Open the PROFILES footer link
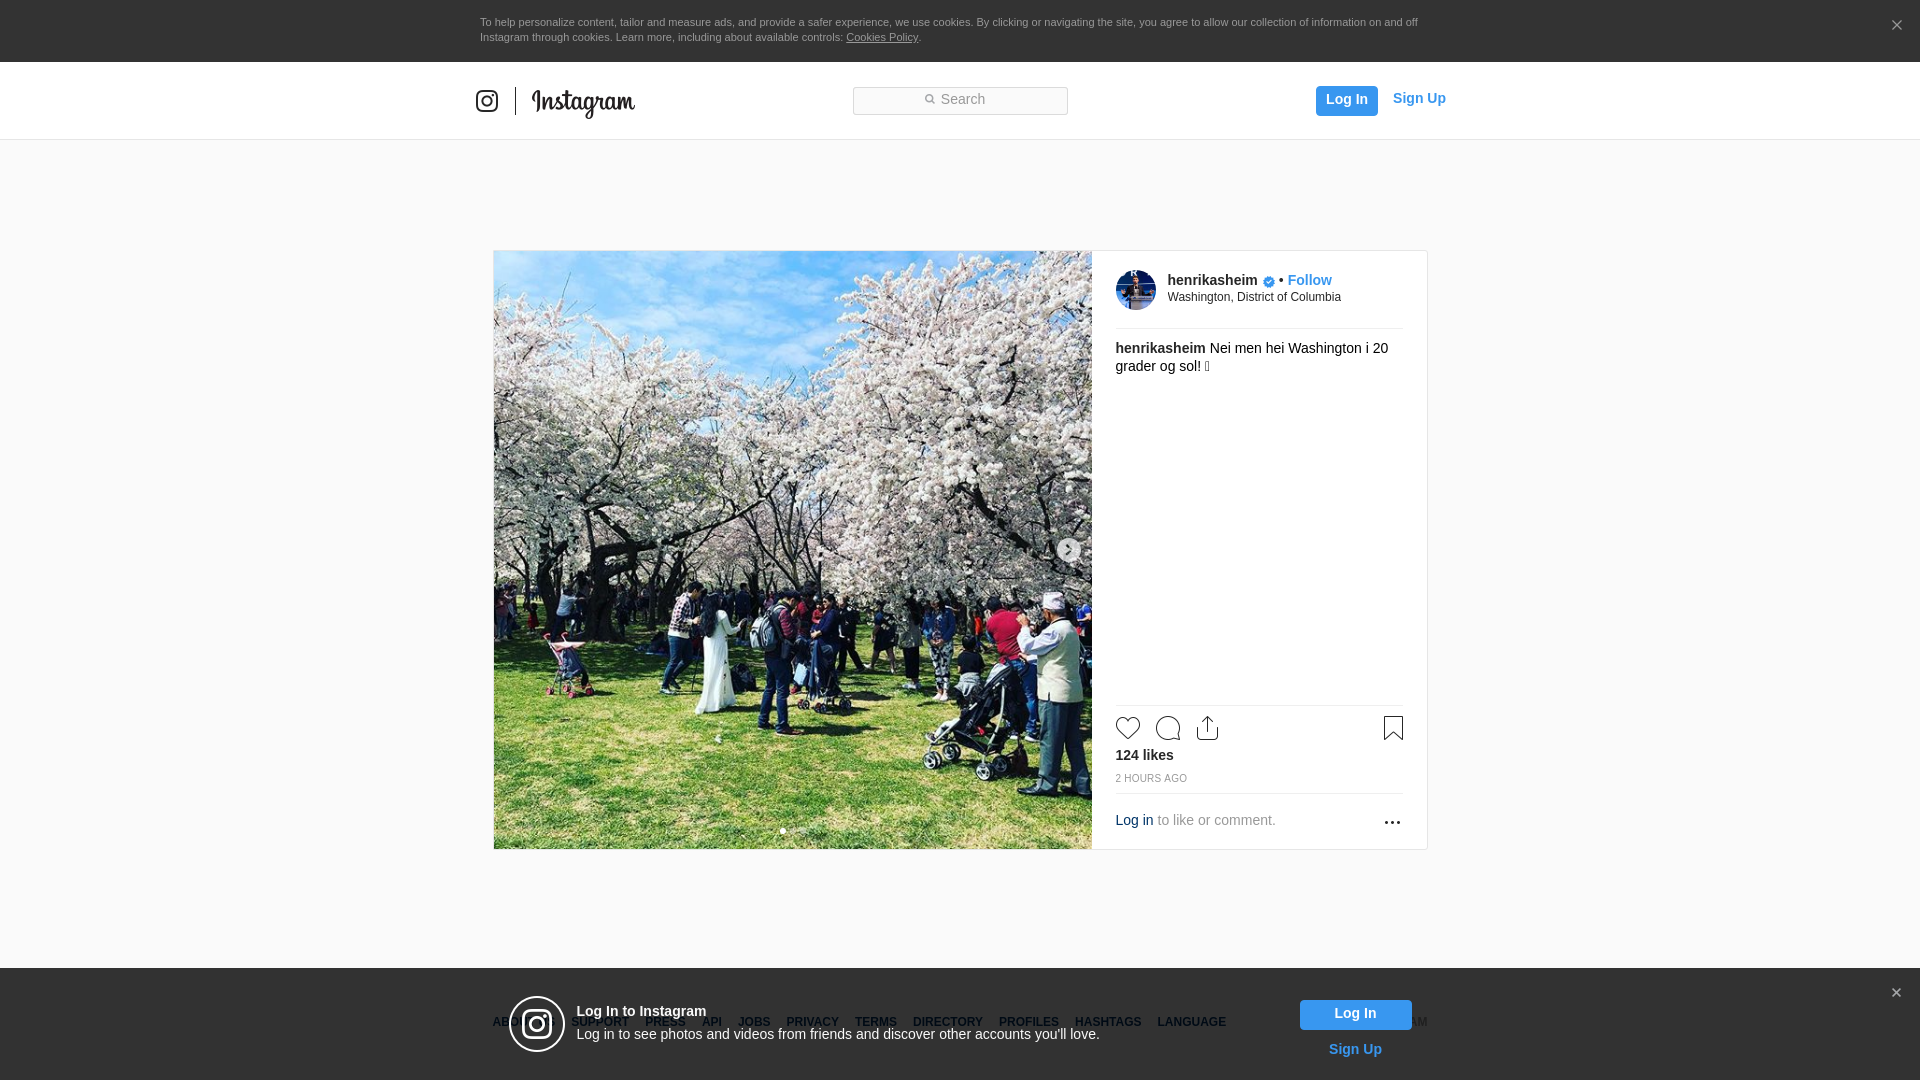The height and width of the screenshot is (1080, 1920). [x=1028, y=1022]
